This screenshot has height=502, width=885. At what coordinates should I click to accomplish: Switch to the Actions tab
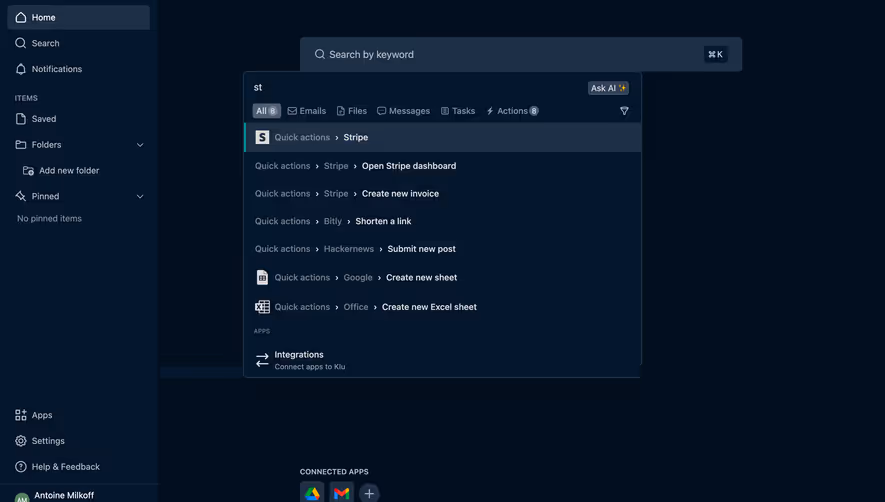point(512,111)
